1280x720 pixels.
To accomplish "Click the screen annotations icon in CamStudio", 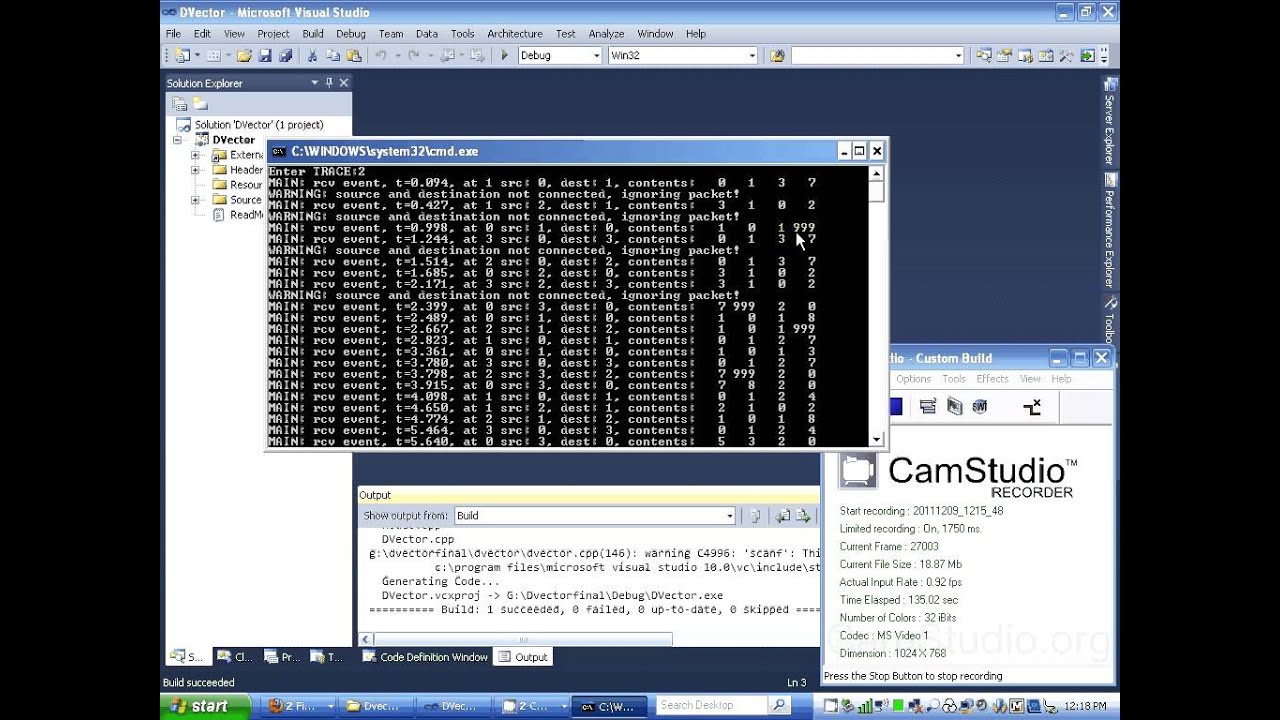I will click(927, 406).
